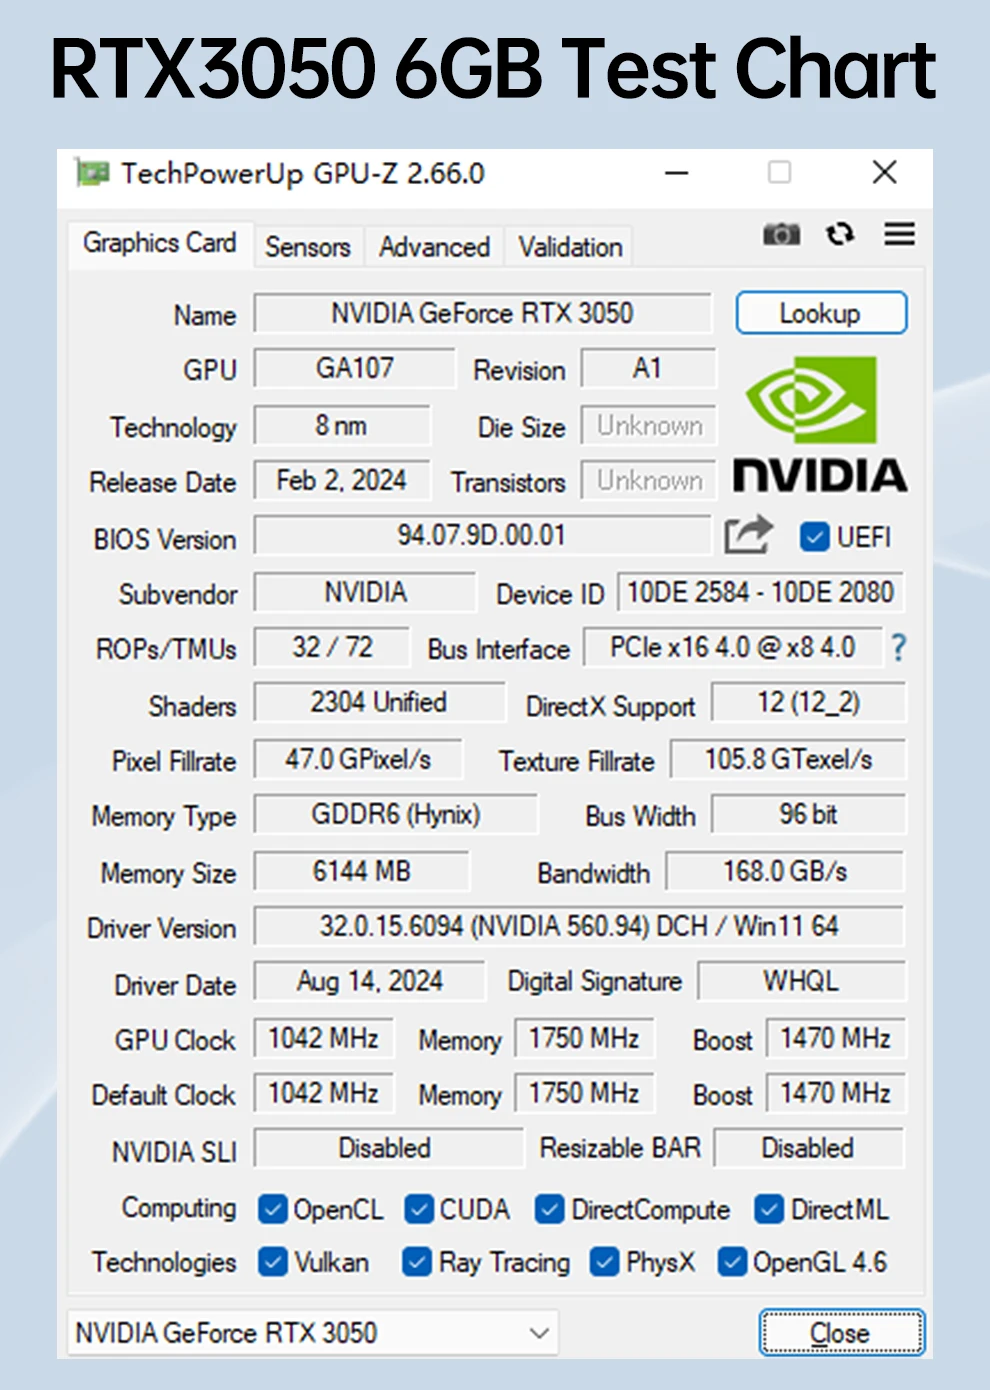Toggle the DirectML checkbox
The height and width of the screenshot is (1390, 990).
coord(769,1210)
